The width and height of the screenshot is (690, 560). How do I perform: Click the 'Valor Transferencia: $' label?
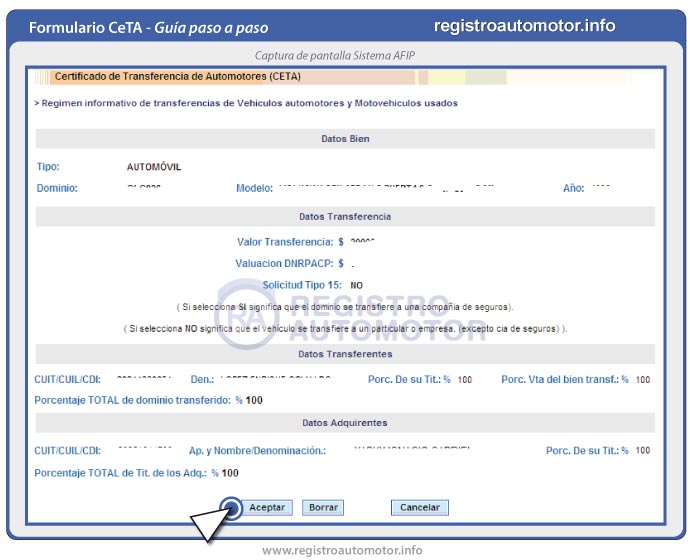[x=290, y=242]
